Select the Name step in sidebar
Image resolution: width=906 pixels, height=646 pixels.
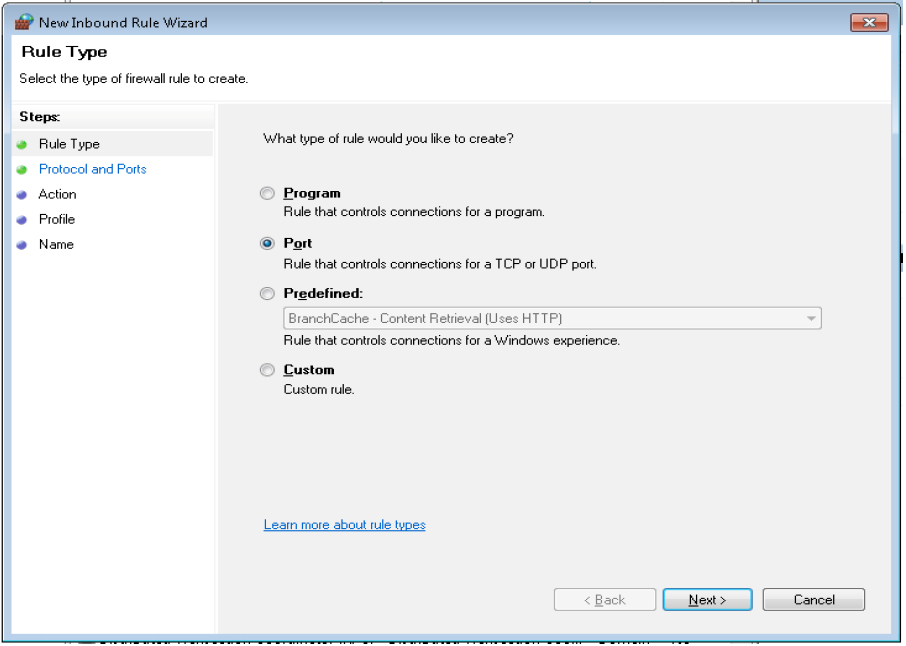(x=56, y=244)
